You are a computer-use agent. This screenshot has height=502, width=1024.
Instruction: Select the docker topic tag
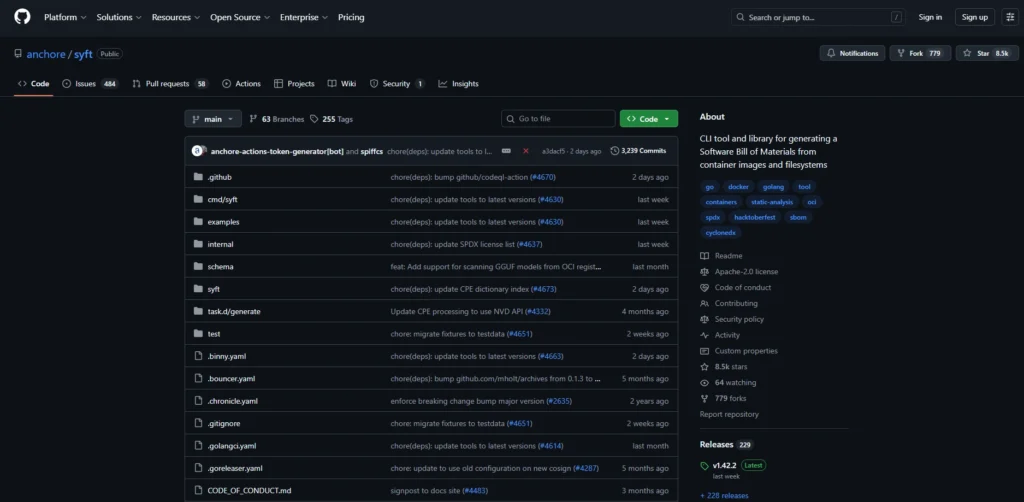(739, 187)
